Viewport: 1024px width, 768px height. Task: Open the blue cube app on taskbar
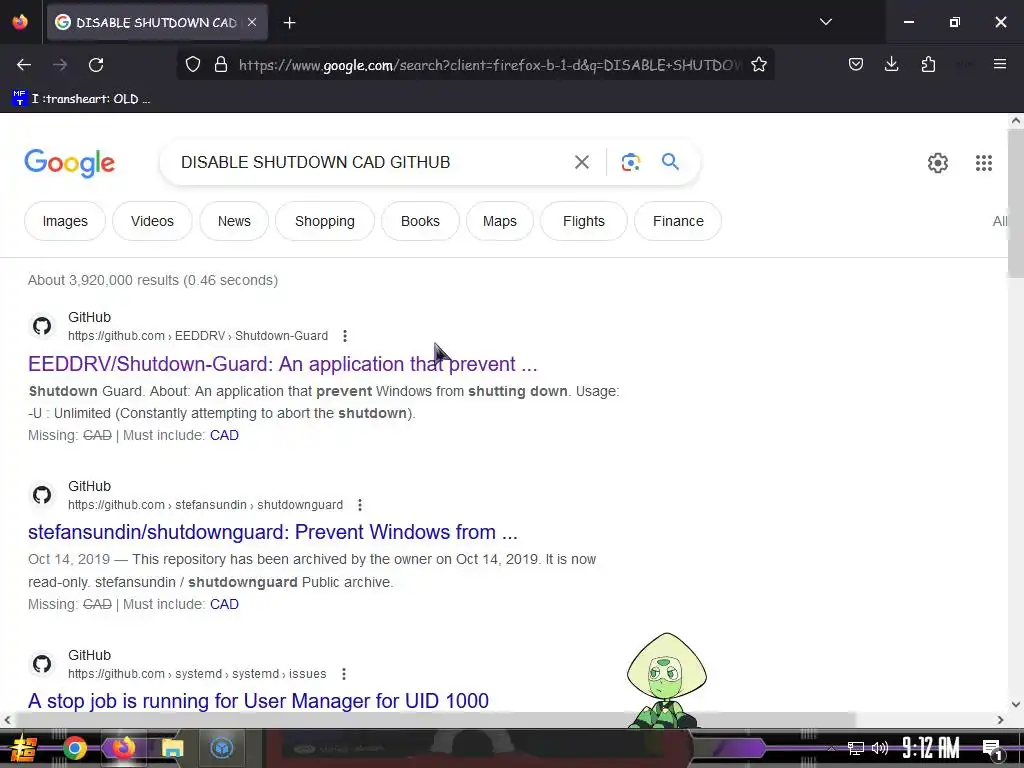tap(221, 748)
